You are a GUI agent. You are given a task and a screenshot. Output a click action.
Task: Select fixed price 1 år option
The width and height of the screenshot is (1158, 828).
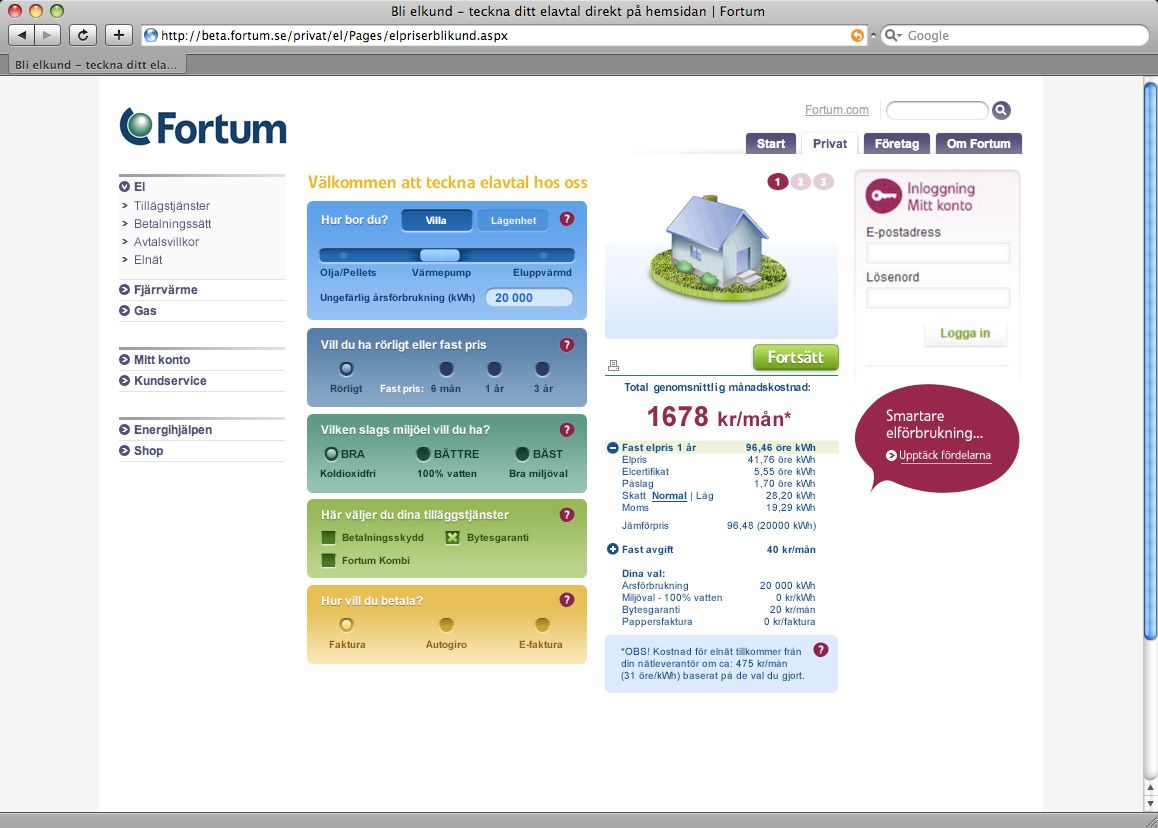(x=494, y=369)
